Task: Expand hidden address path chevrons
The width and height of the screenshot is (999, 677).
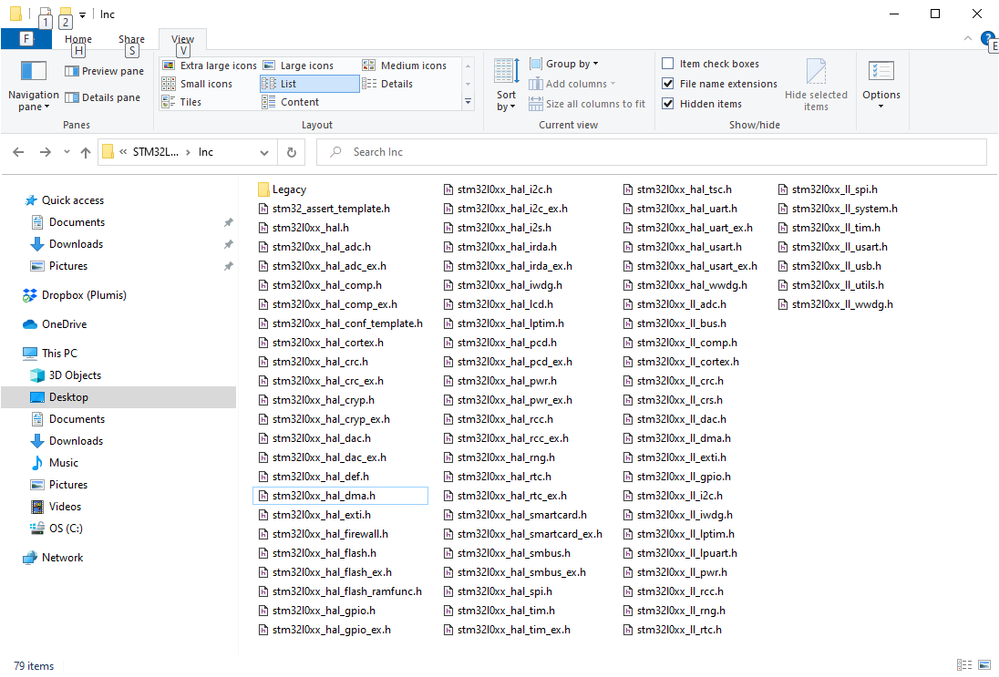Action: tap(123, 152)
